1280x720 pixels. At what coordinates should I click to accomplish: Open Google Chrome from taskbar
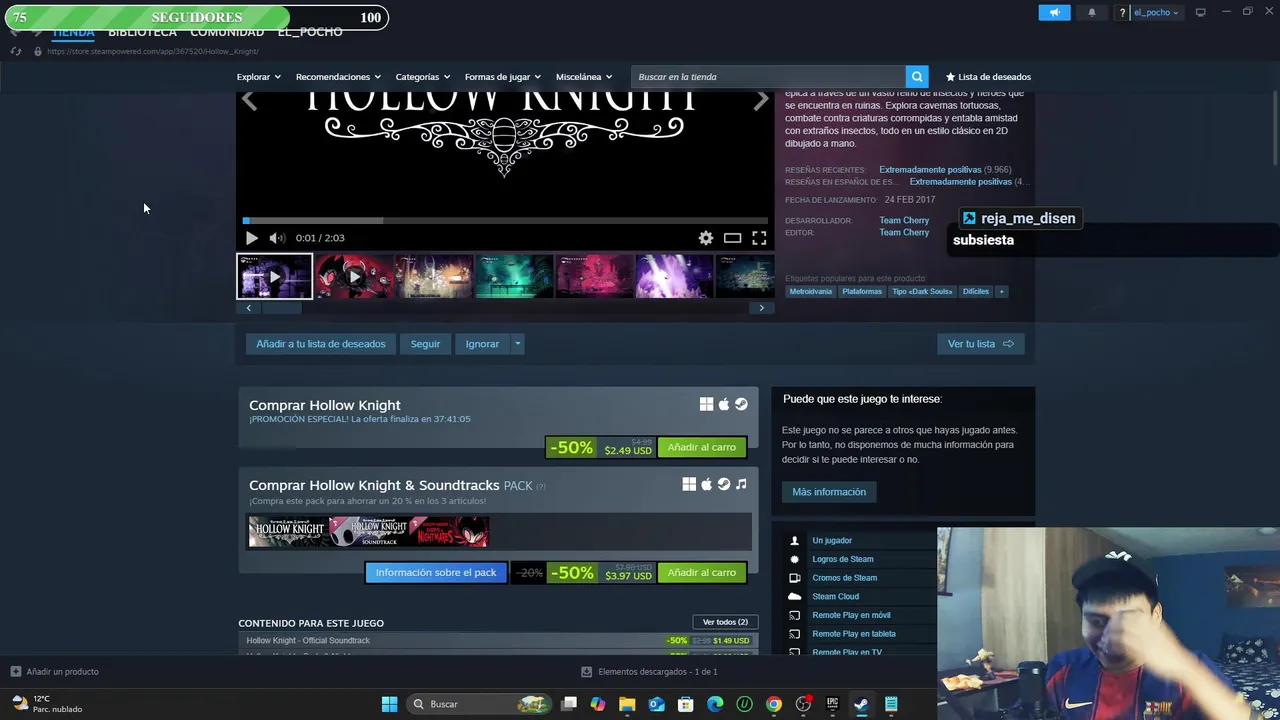pyautogui.click(x=774, y=704)
